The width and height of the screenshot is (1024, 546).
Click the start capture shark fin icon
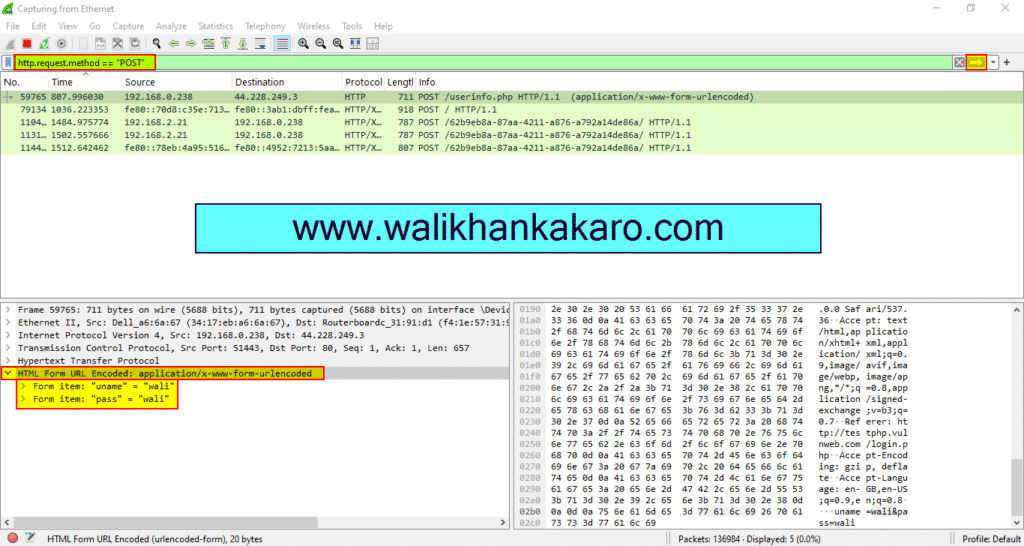(x=10, y=44)
